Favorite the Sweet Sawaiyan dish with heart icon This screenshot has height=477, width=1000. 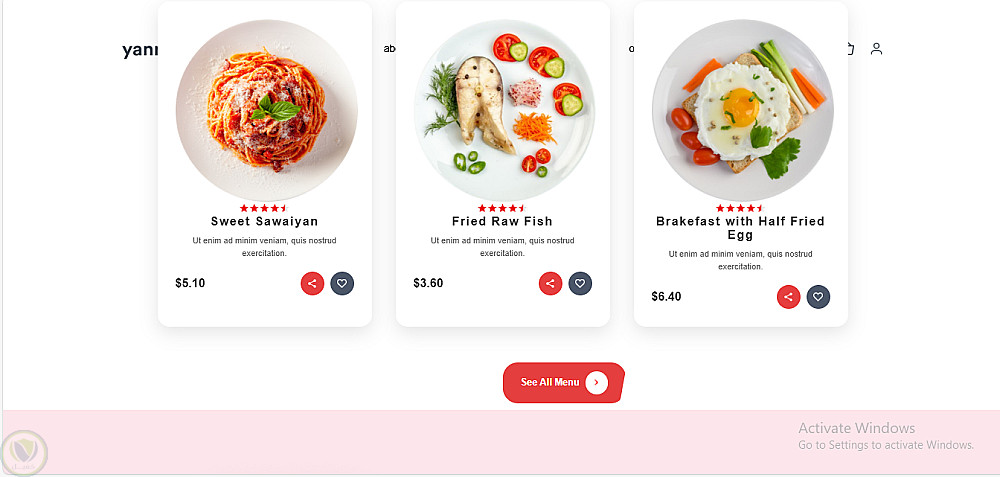tap(342, 284)
